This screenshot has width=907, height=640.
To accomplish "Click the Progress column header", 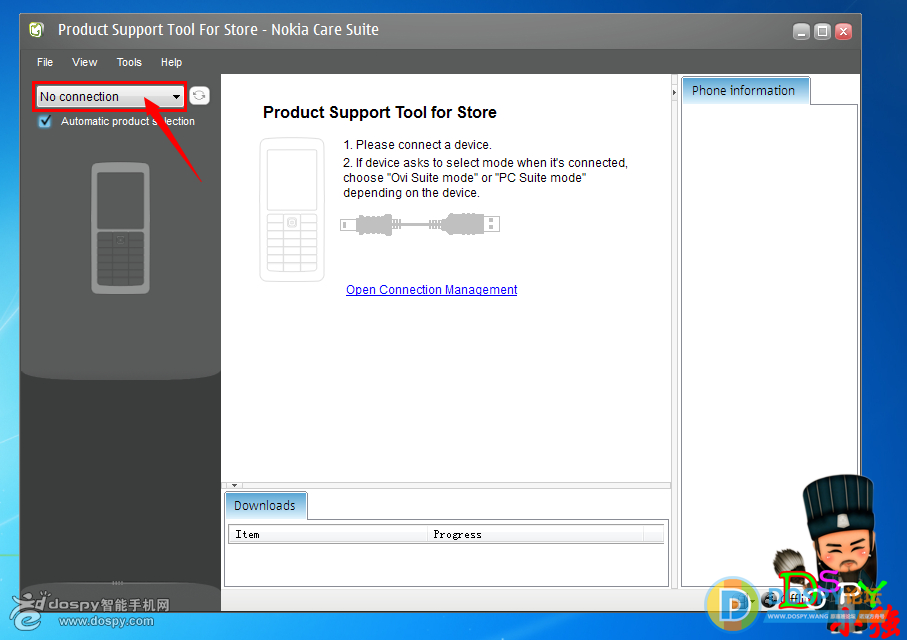I will coord(536,534).
